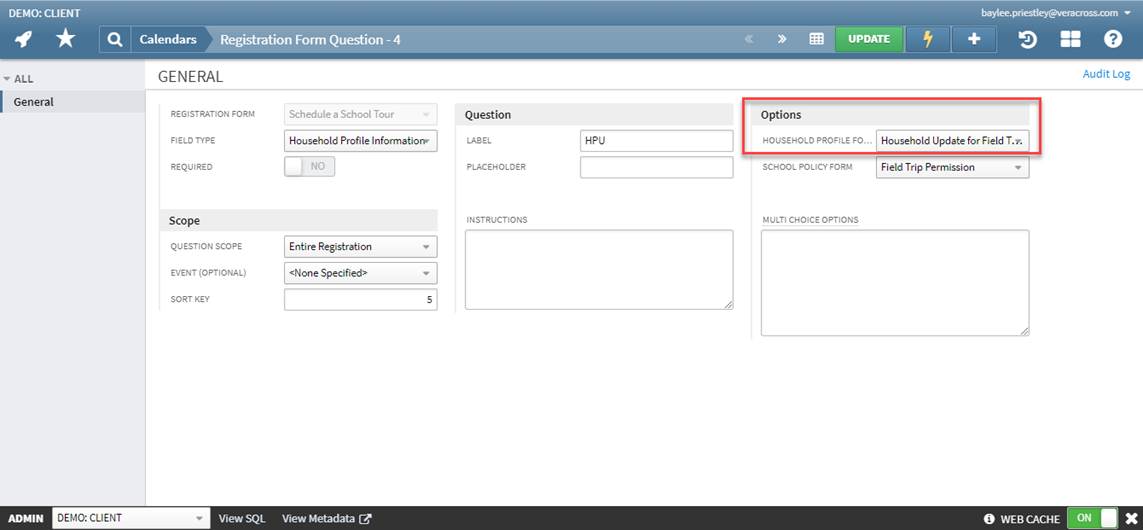The height and width of the screenshot is (530, 1143).
Task: Click the Sort Key field
Action: point(361,299)
